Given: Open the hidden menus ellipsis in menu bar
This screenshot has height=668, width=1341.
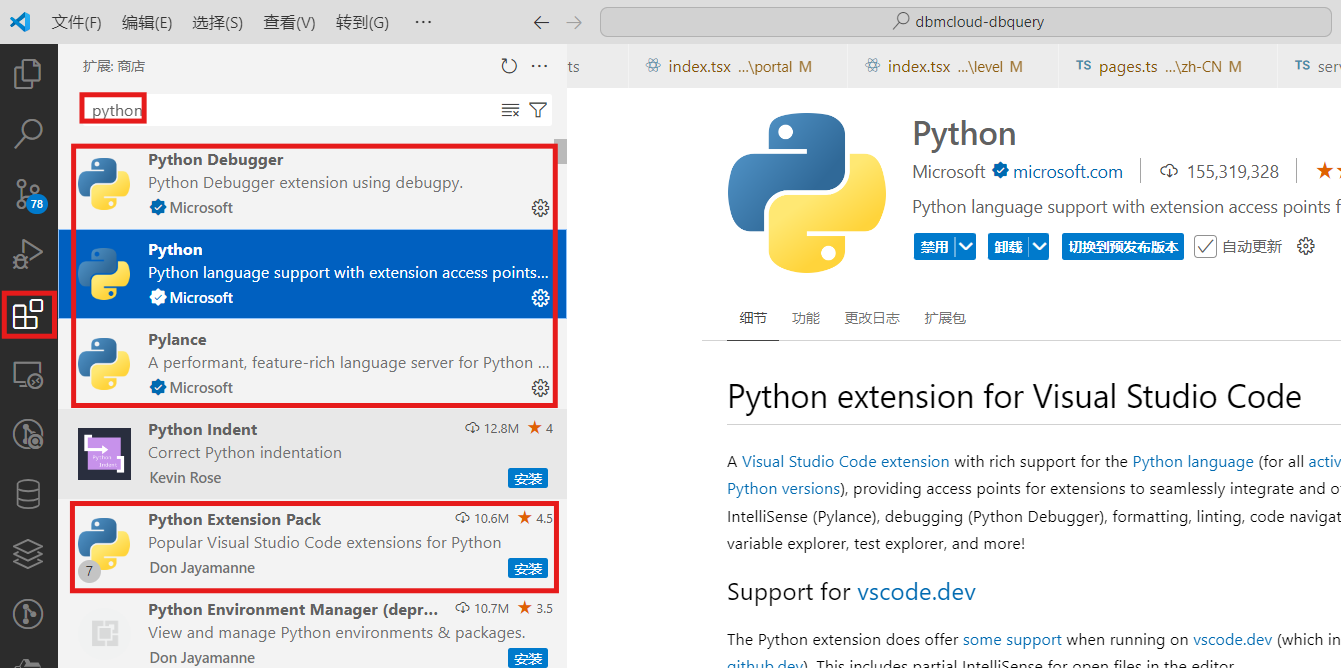Looking at the screenshot, I should coord(423,22).
